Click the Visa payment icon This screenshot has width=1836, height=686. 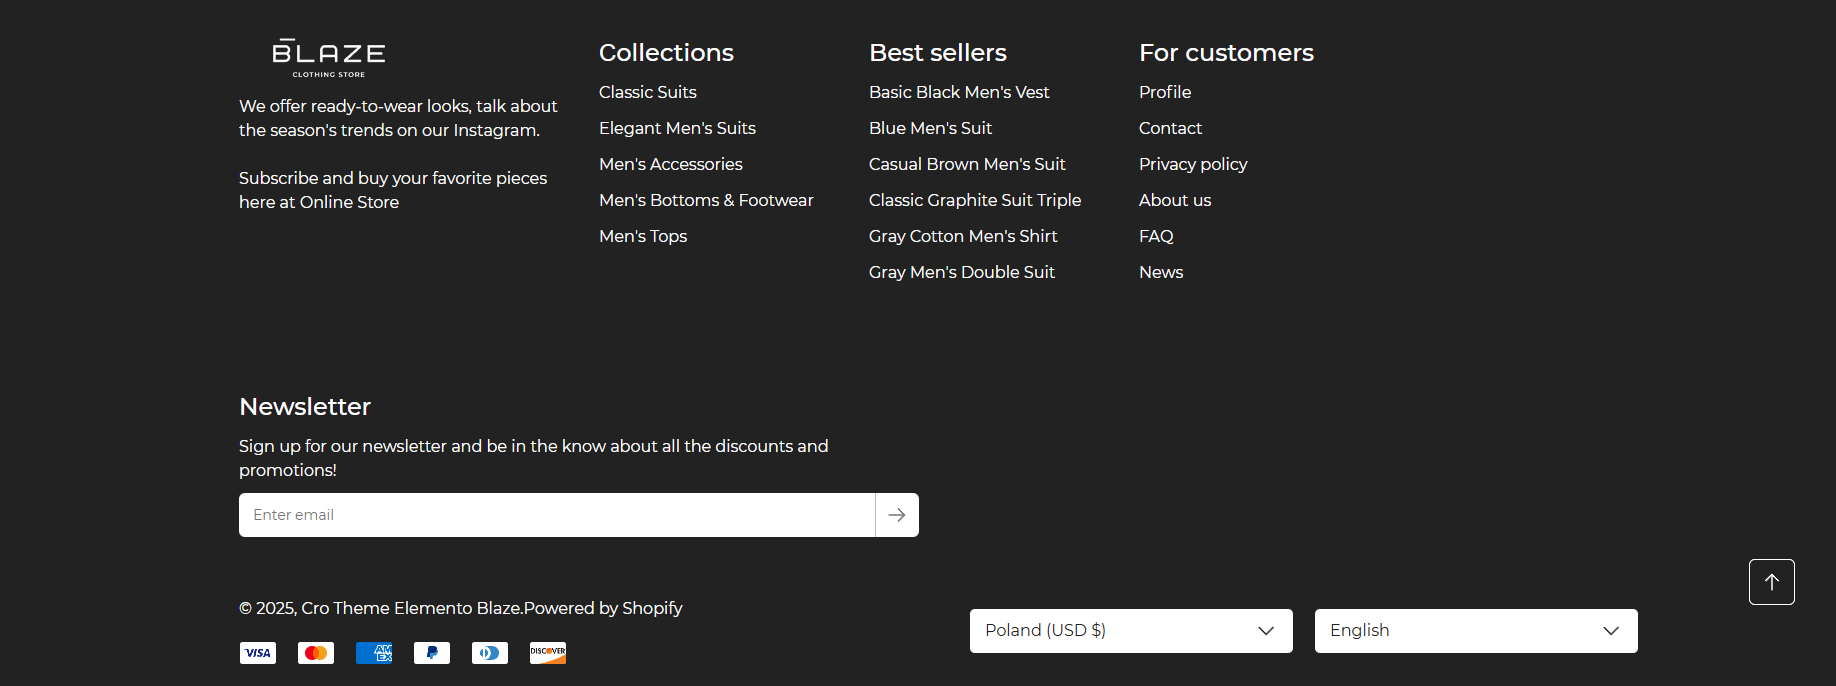[258, 653]
